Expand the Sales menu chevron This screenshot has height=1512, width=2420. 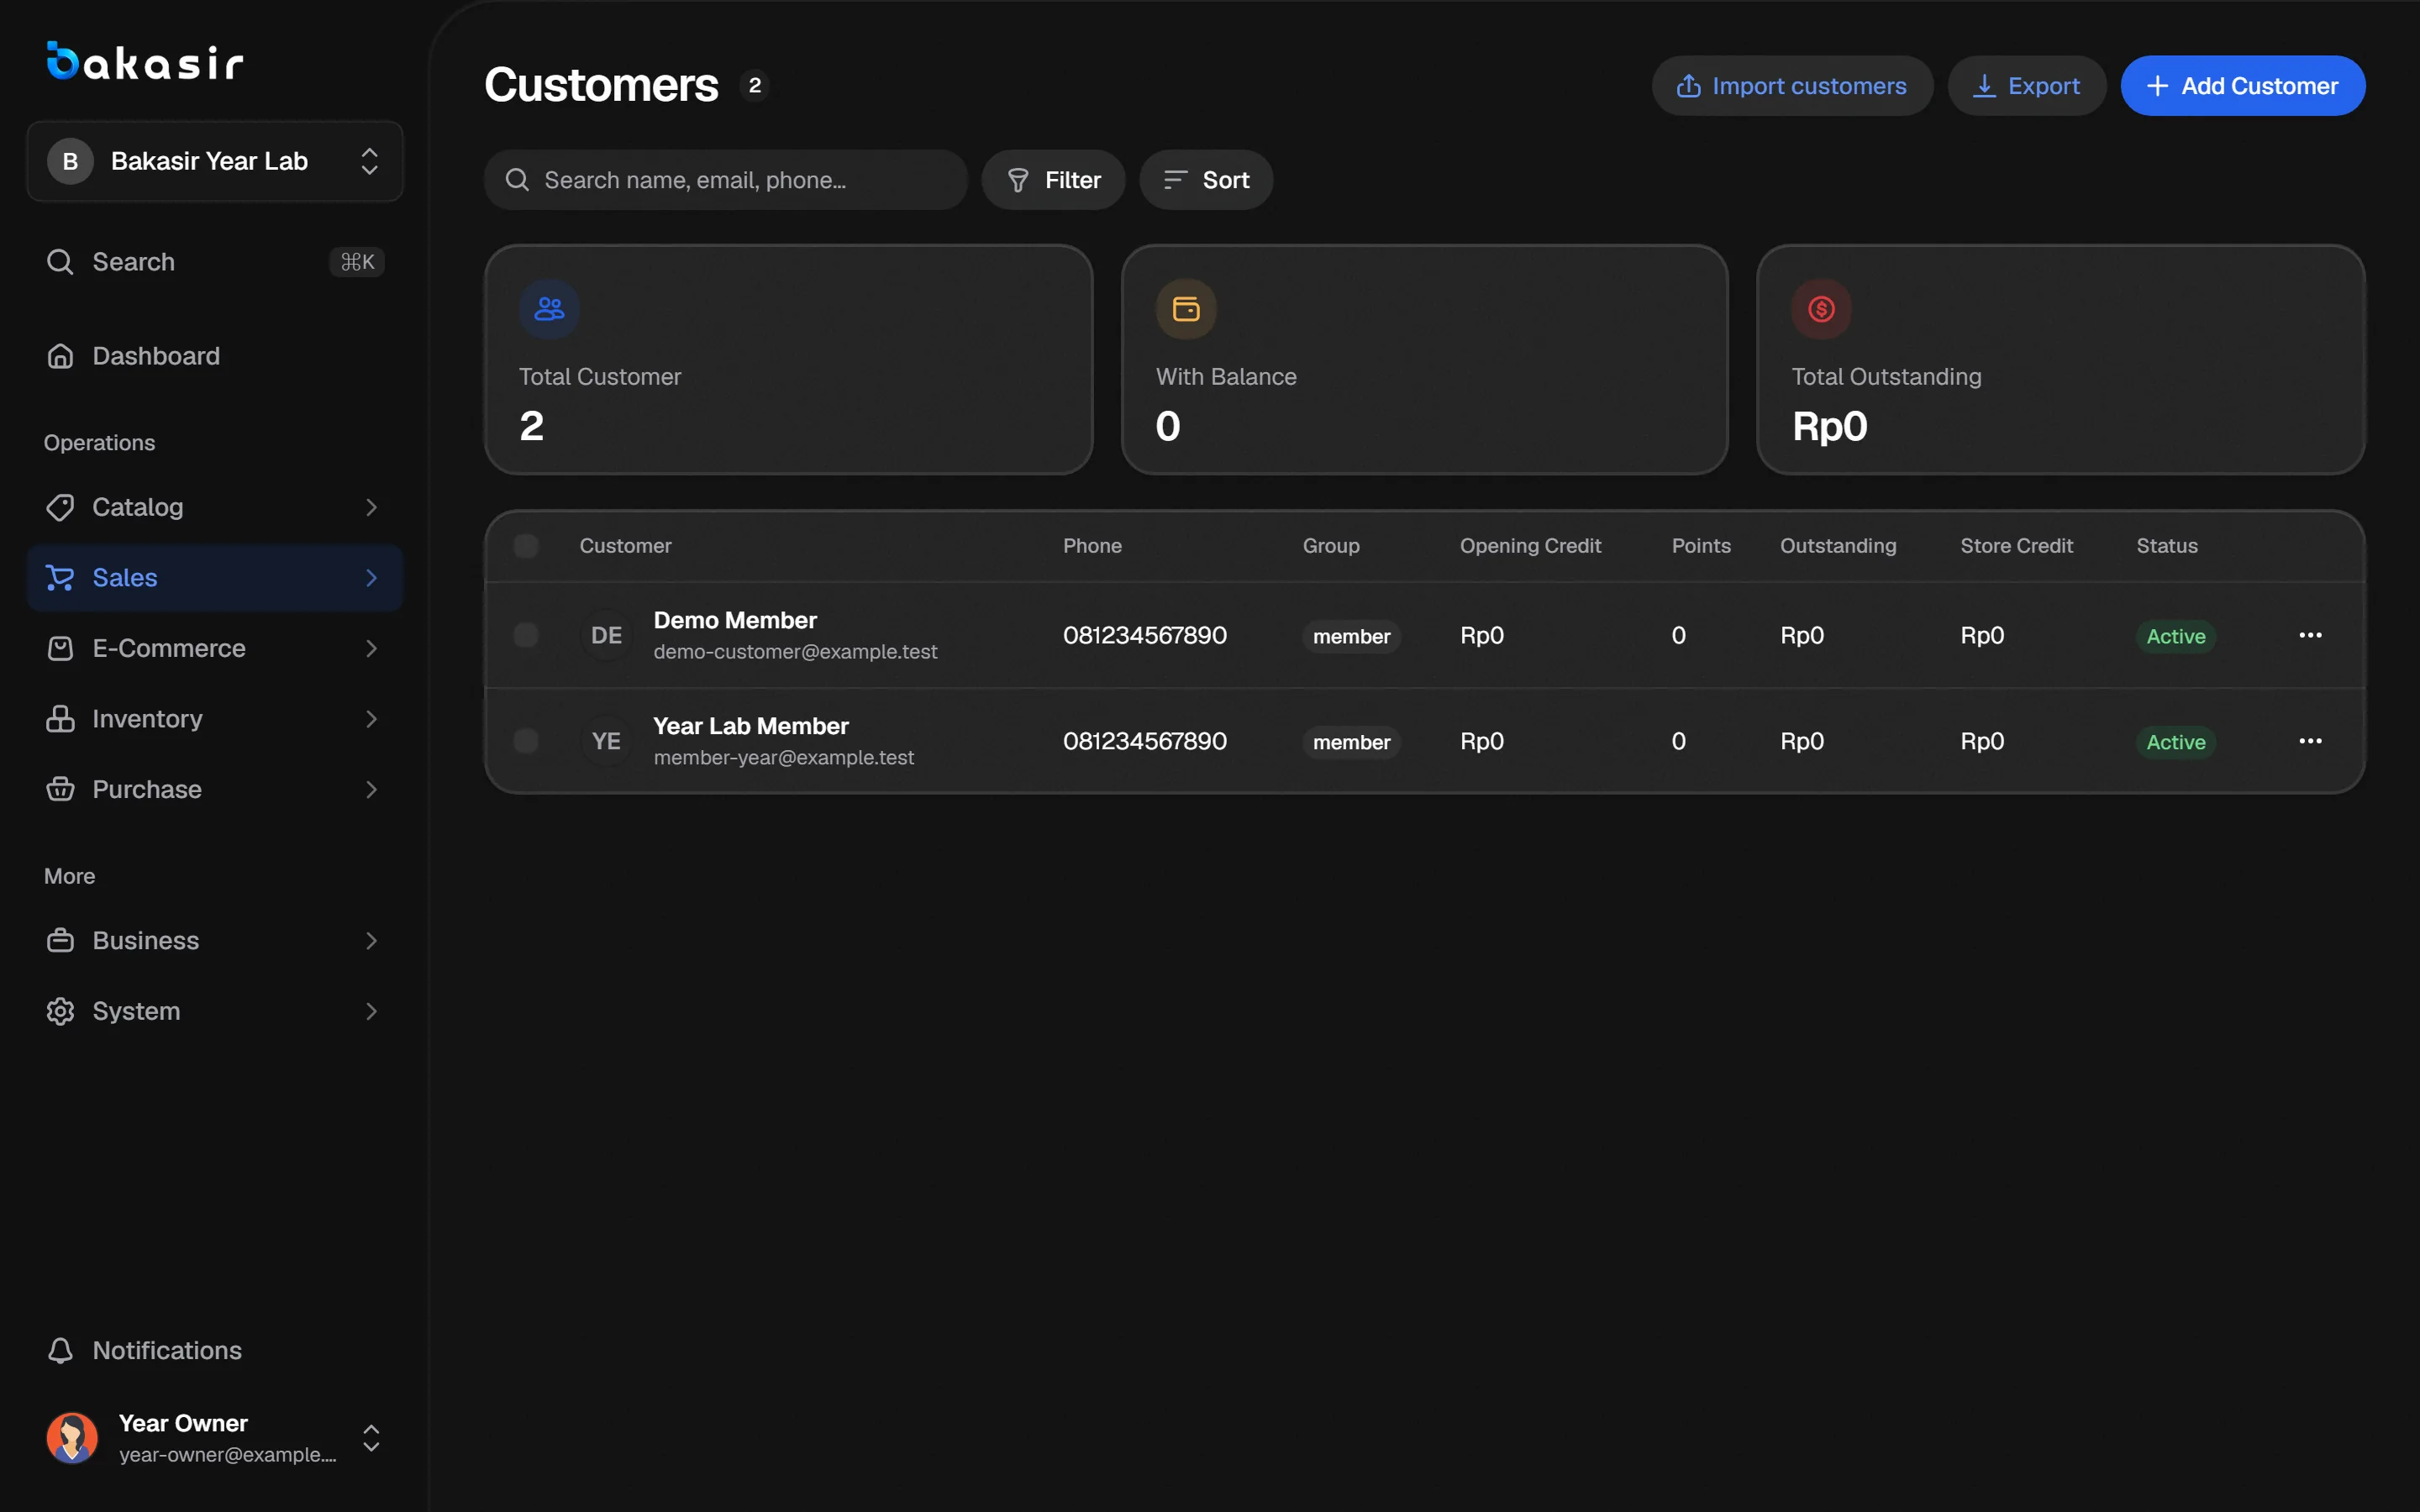coord(371,578)
